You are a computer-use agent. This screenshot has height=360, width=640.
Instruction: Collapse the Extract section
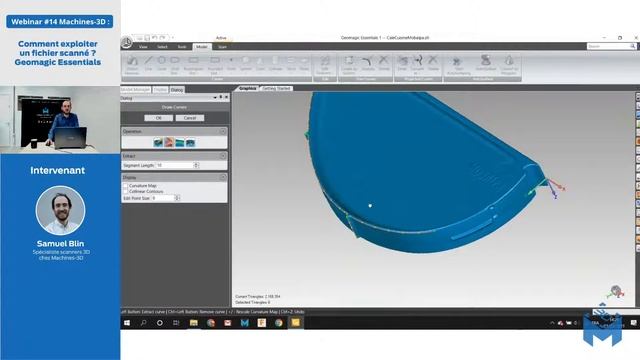[223, 156]
